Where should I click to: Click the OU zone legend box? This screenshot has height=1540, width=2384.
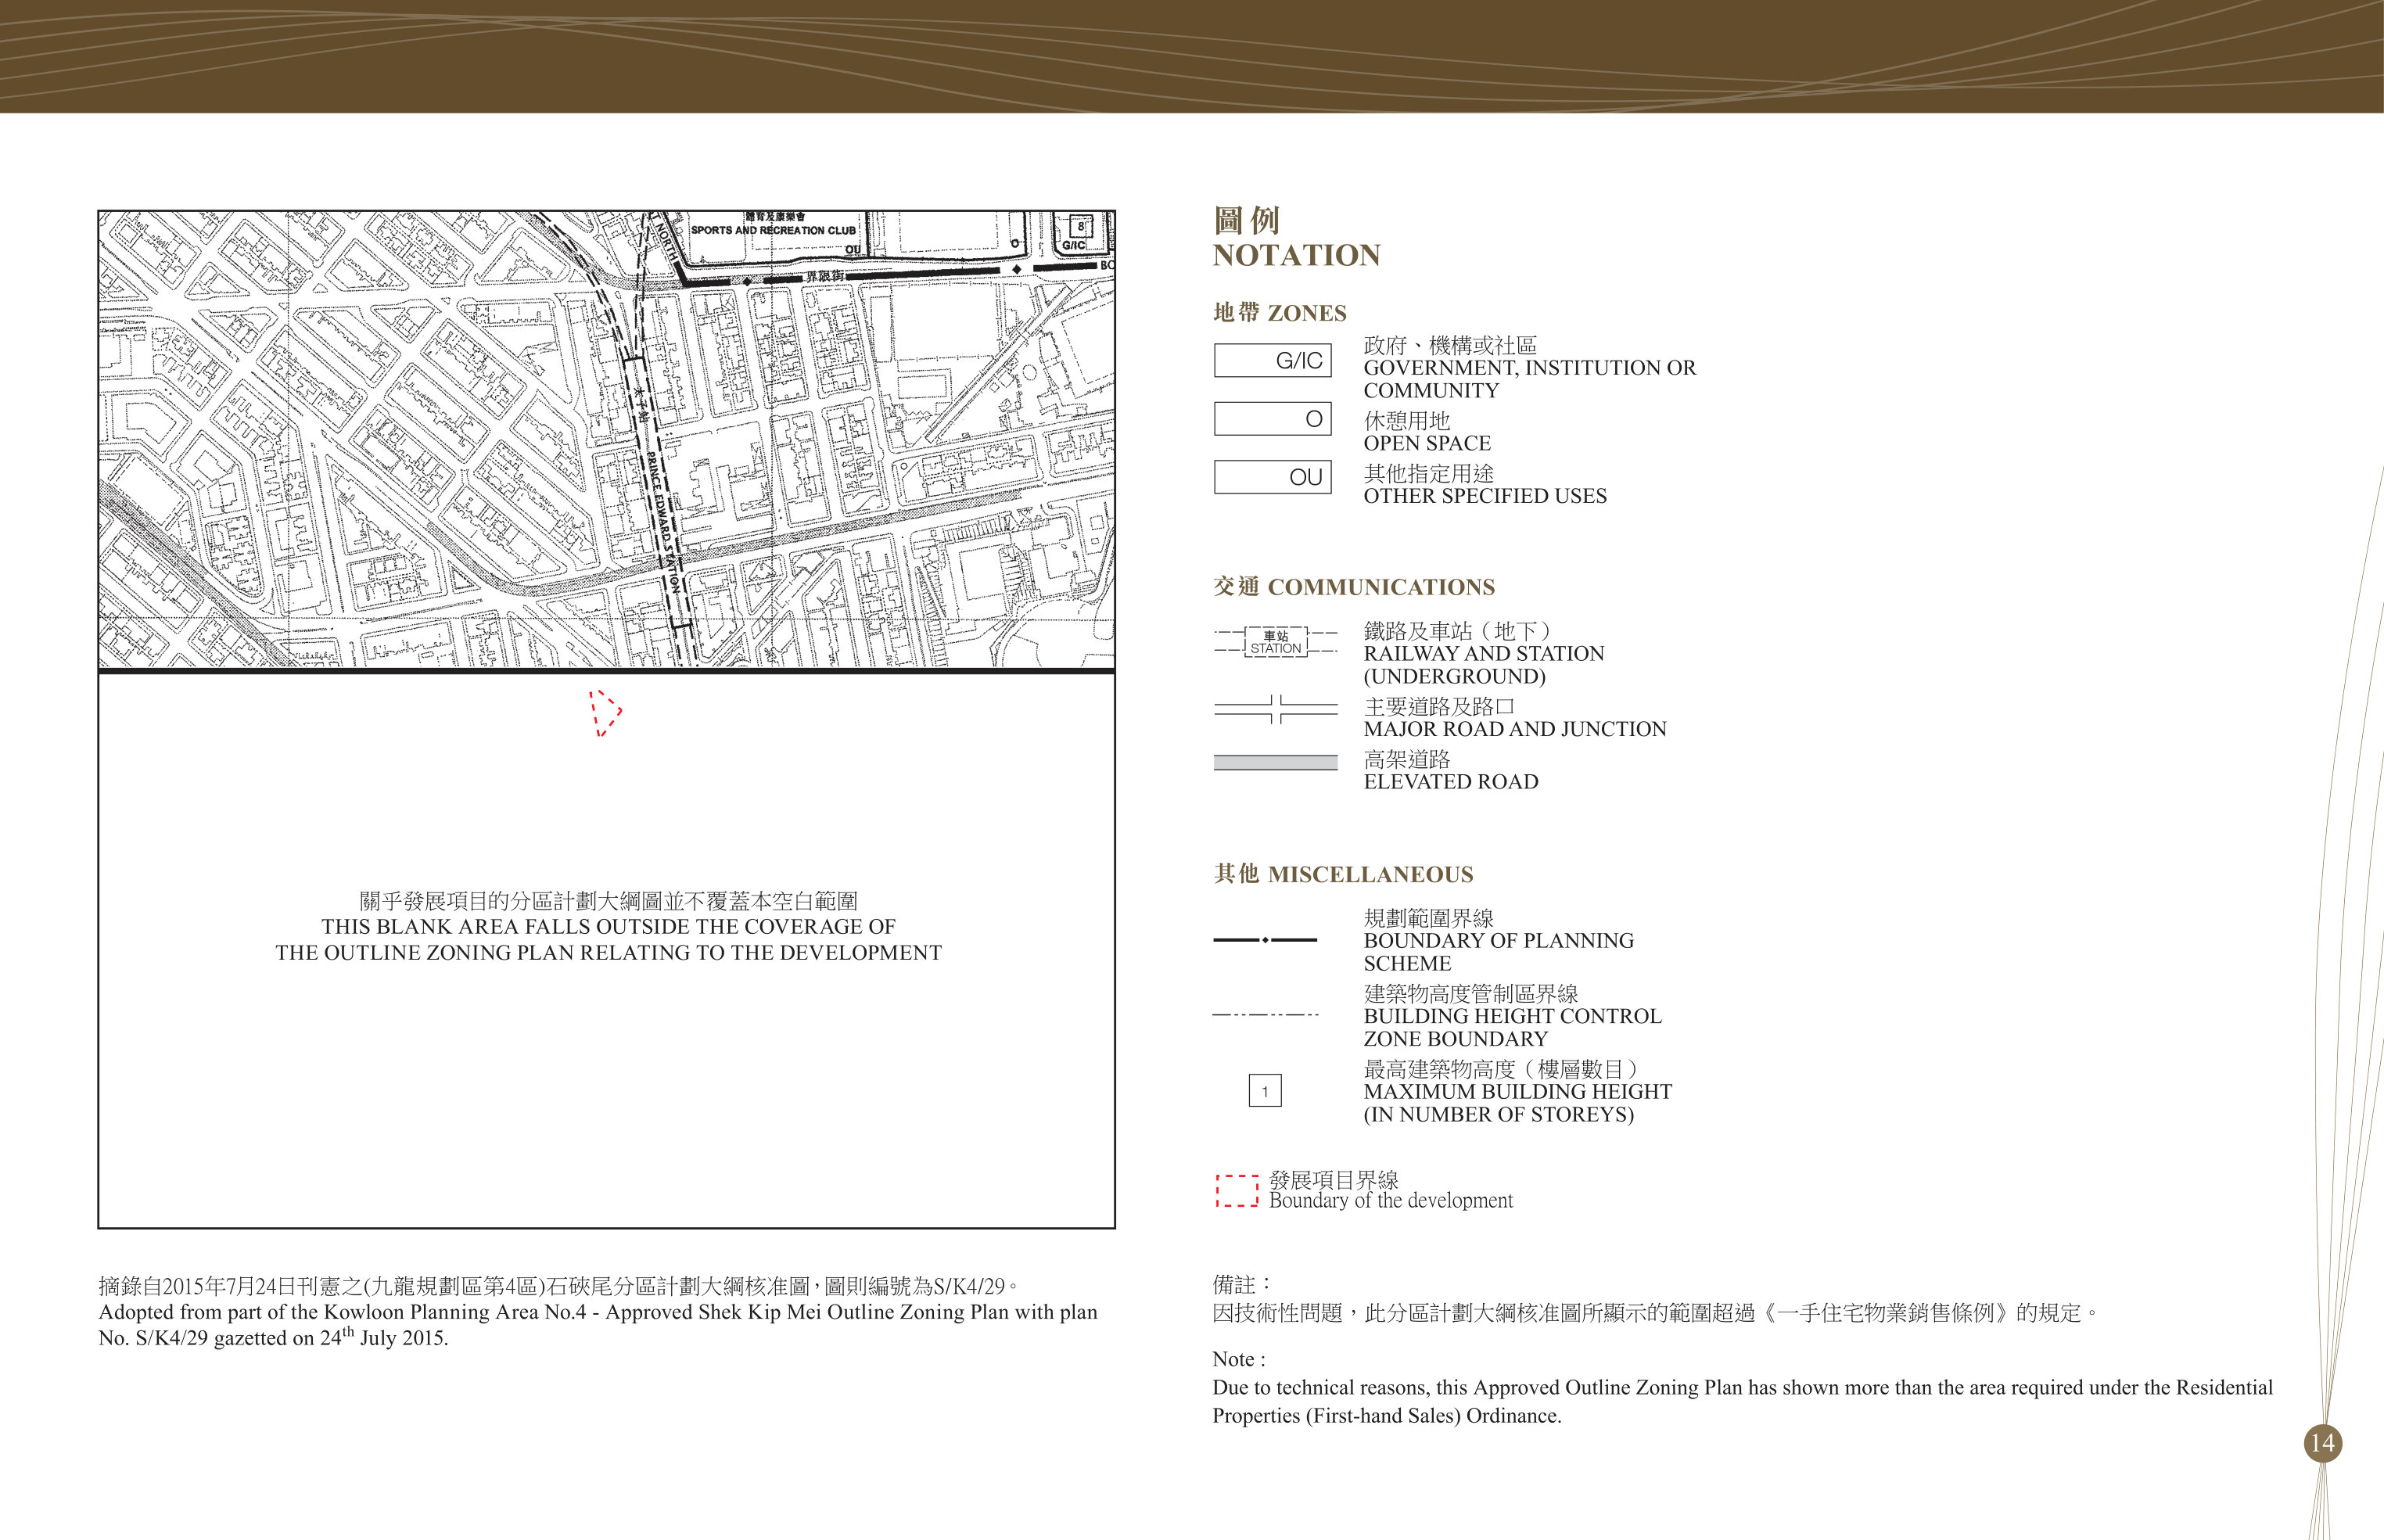[x=1272, y=477]
